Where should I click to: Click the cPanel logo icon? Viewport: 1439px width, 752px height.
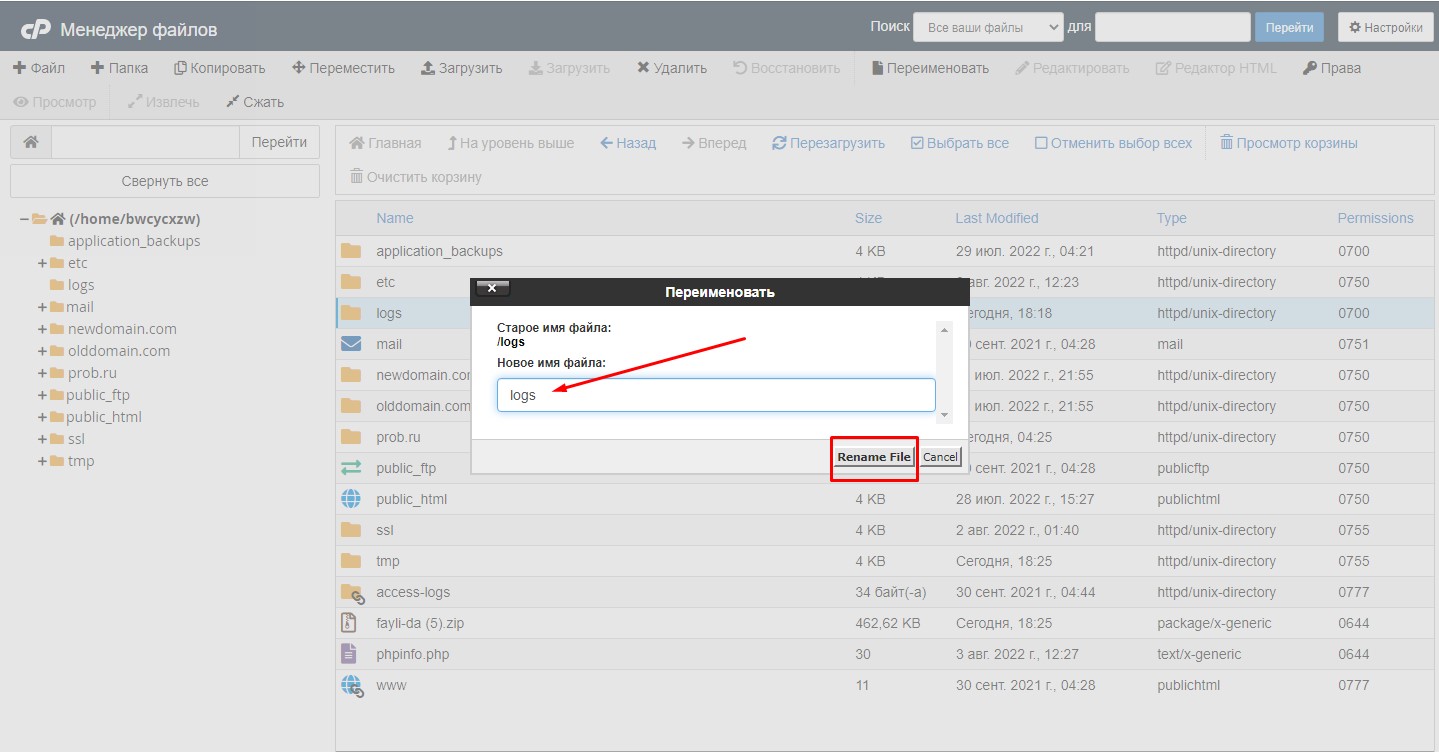(35, 29)
